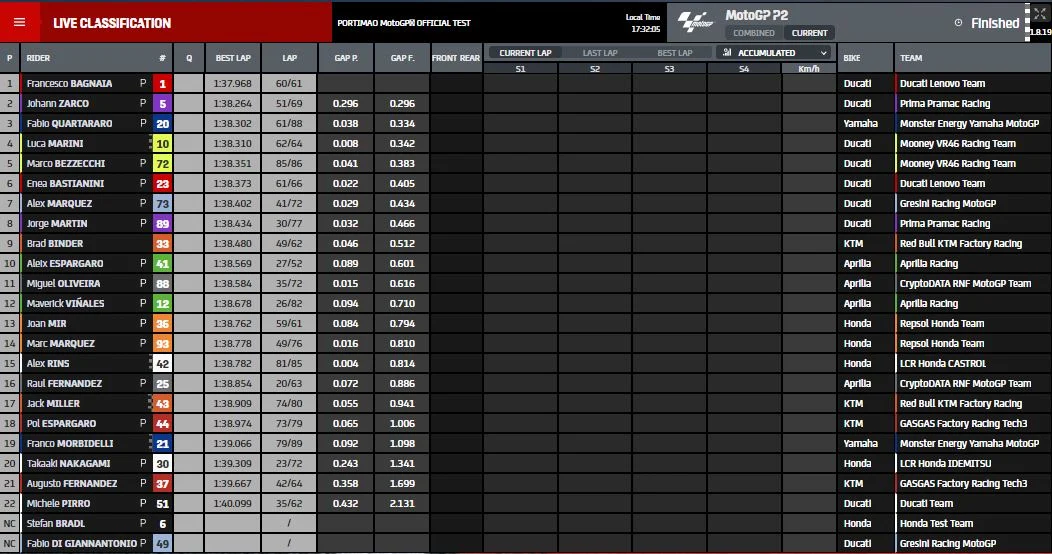Click number badge 72 for Bezzecchi
Screen dimensions: 1052x554
coord(162,164)
